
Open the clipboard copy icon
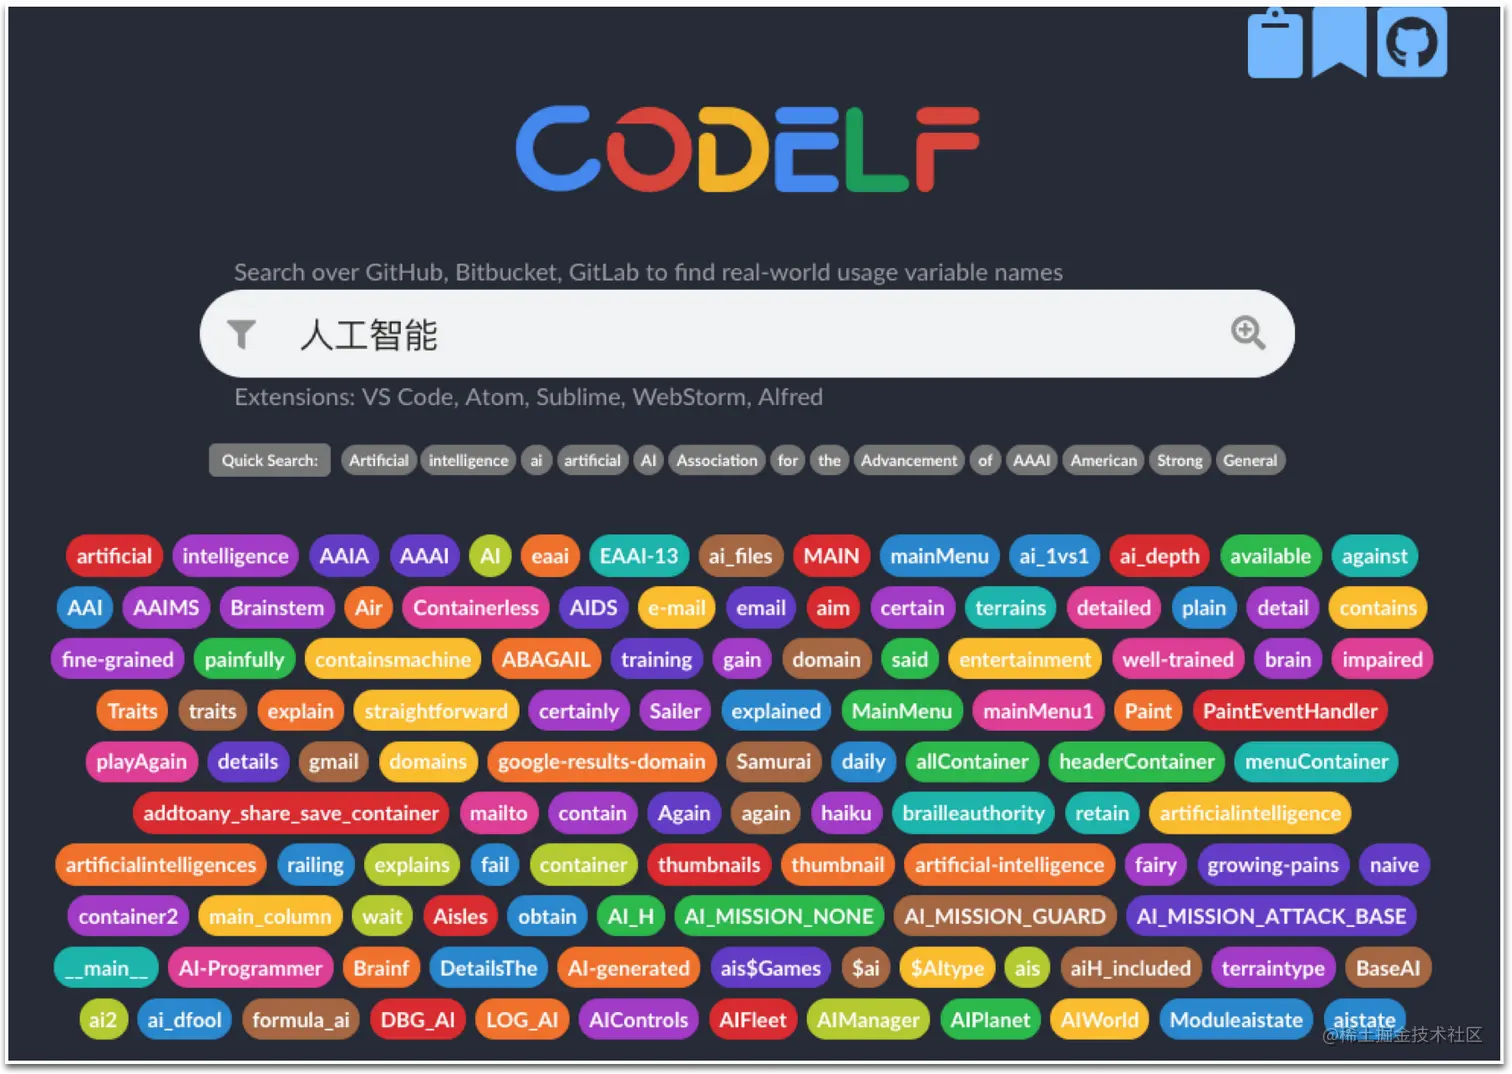pos(1275,43)
